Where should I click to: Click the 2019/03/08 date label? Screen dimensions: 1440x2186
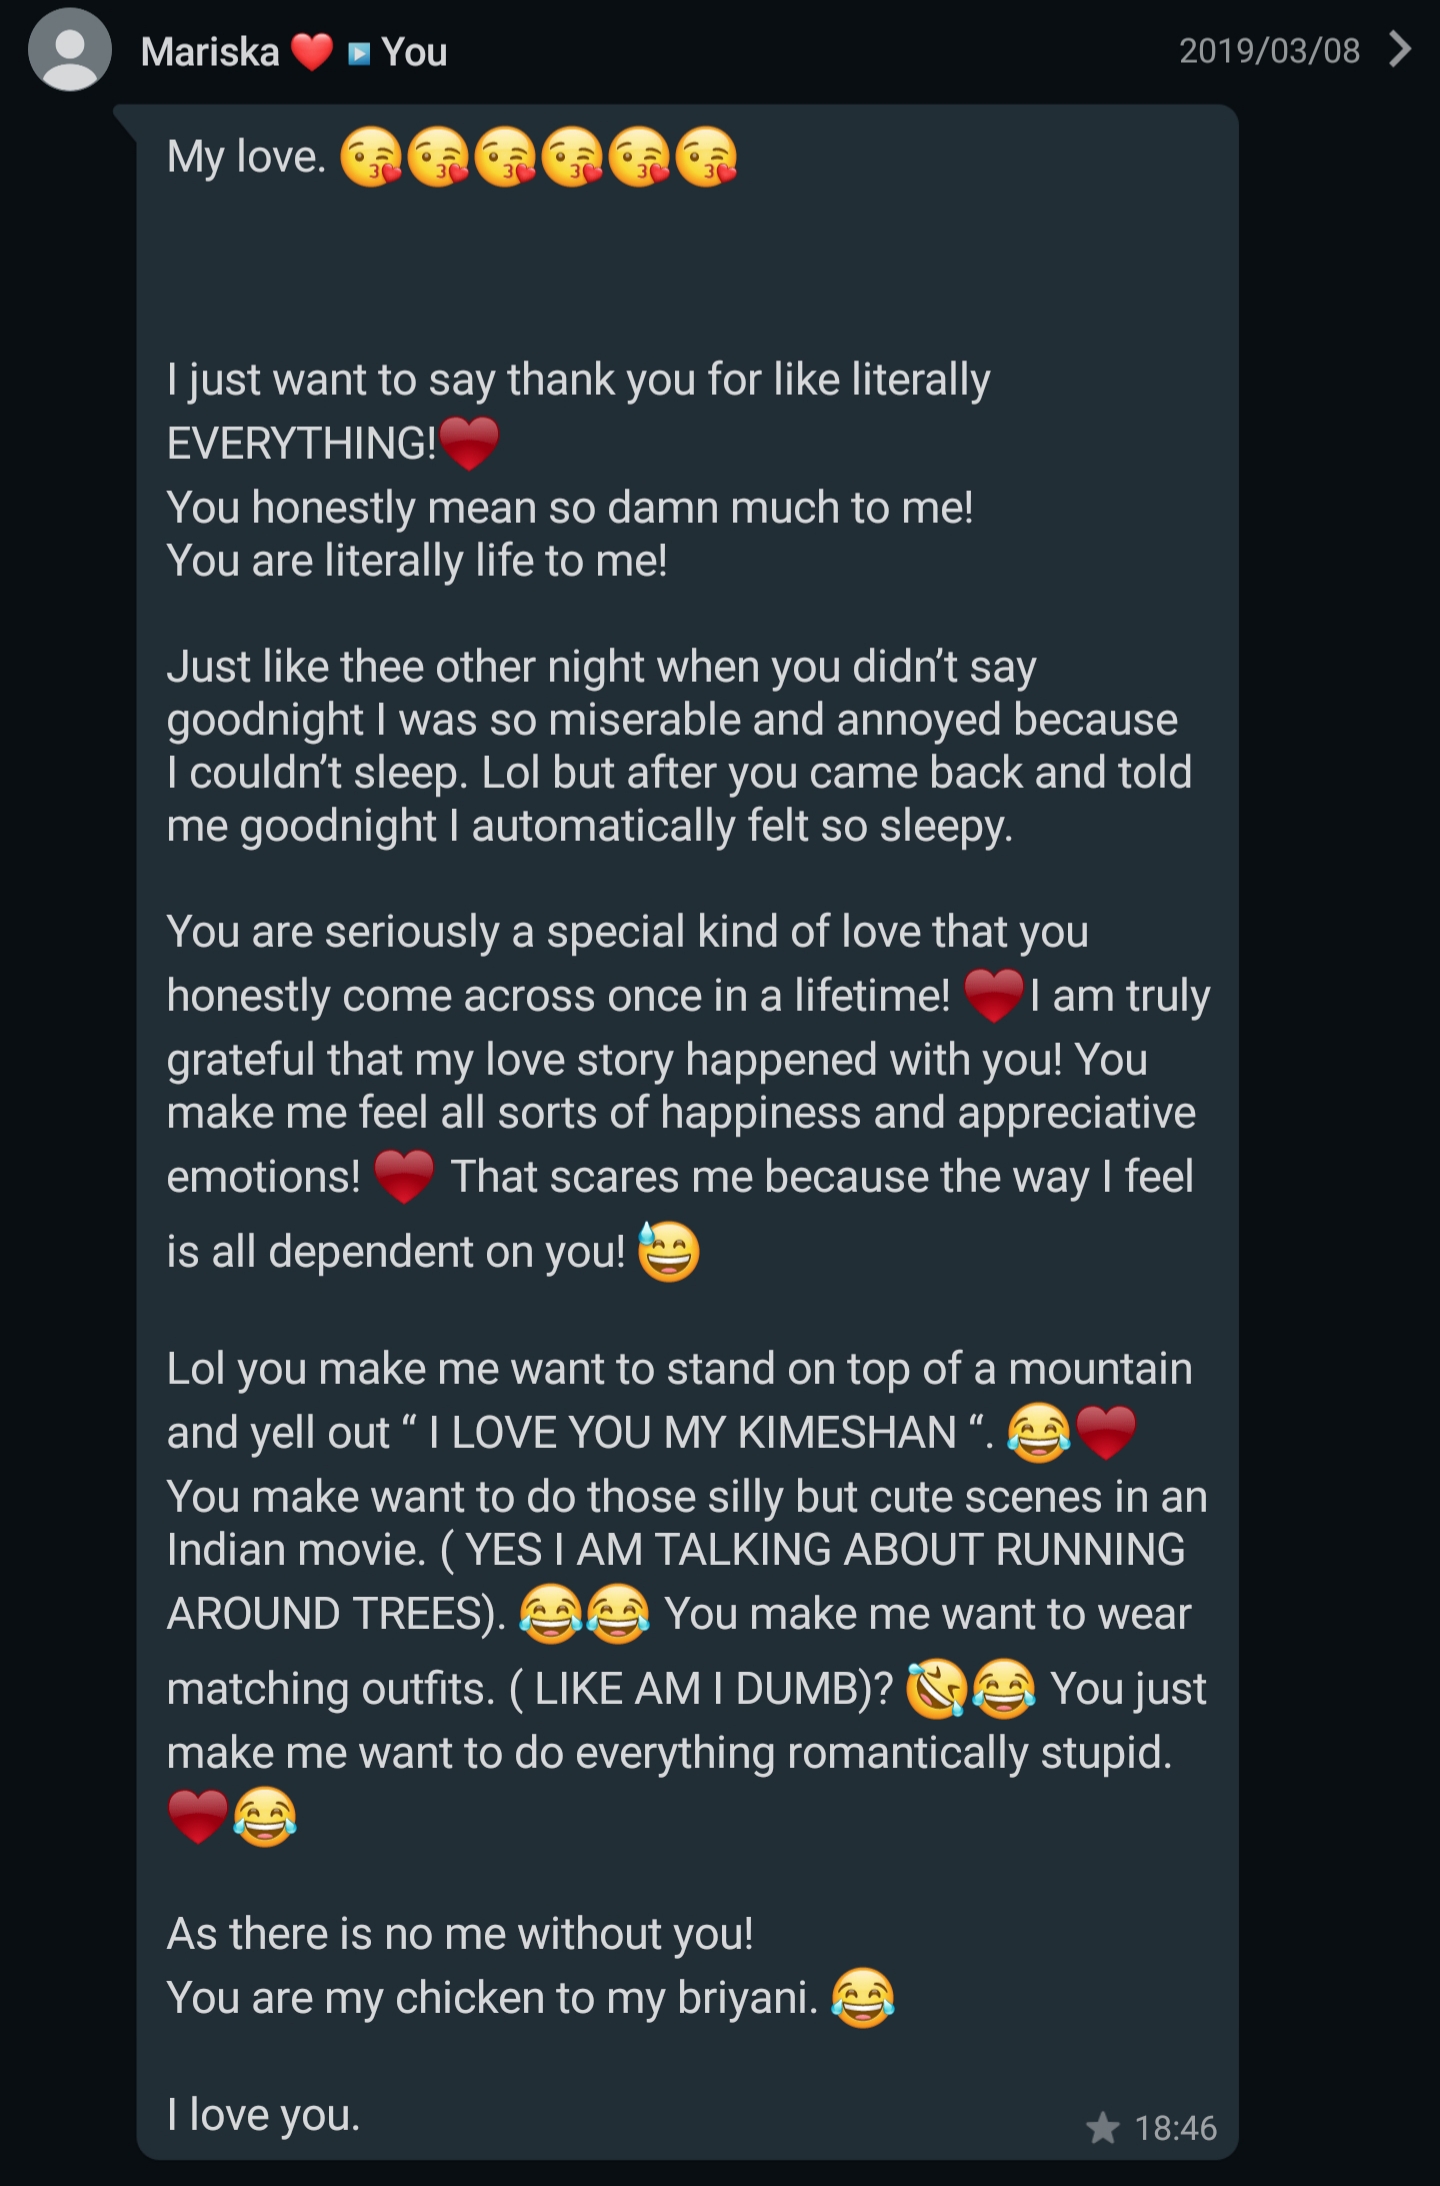pos(1269,50)
